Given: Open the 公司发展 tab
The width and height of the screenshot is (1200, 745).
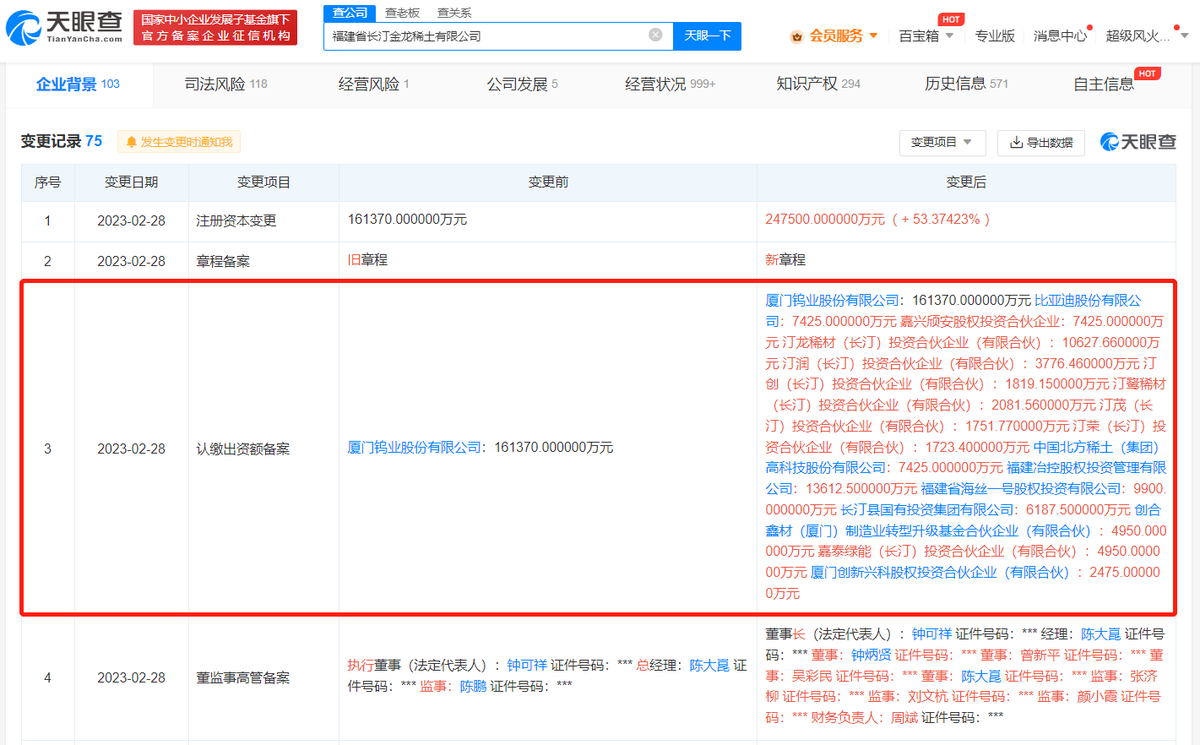Looking at the screenshot, I should click(522, 84).
